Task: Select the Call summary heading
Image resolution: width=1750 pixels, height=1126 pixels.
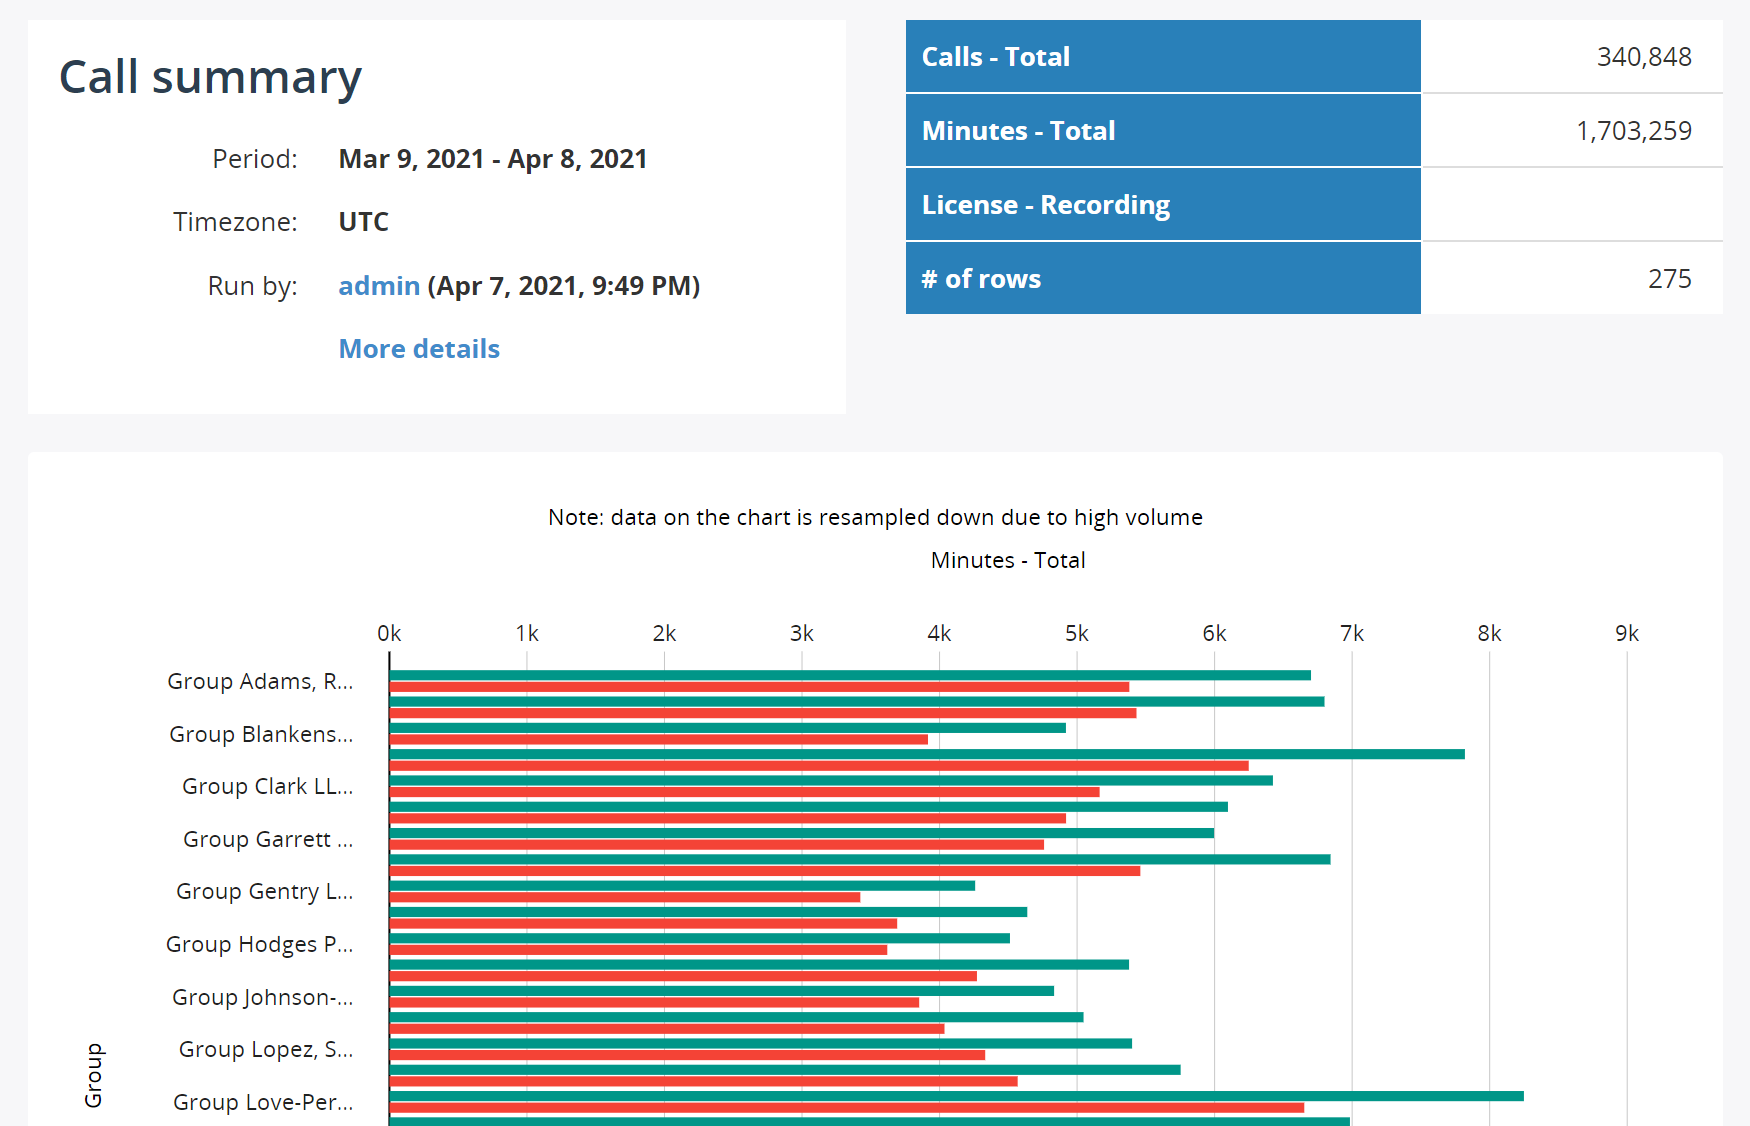Action: pos(210,77)
